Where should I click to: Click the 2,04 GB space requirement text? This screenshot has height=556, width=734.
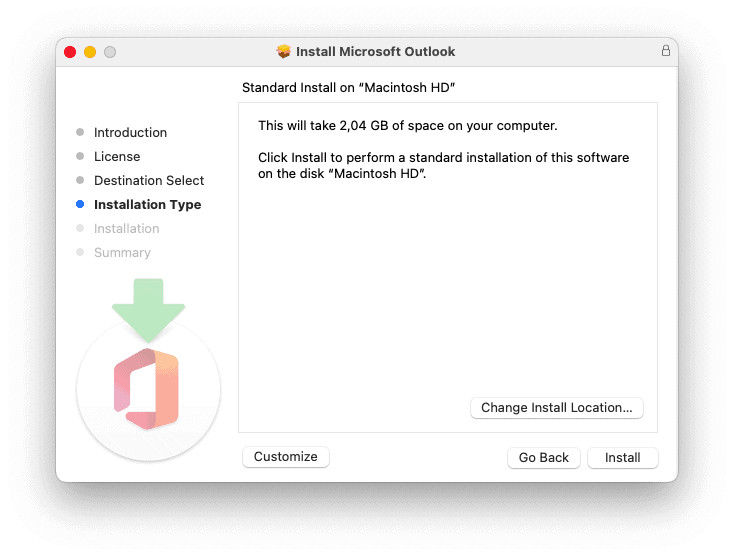[x=408, y=125]
